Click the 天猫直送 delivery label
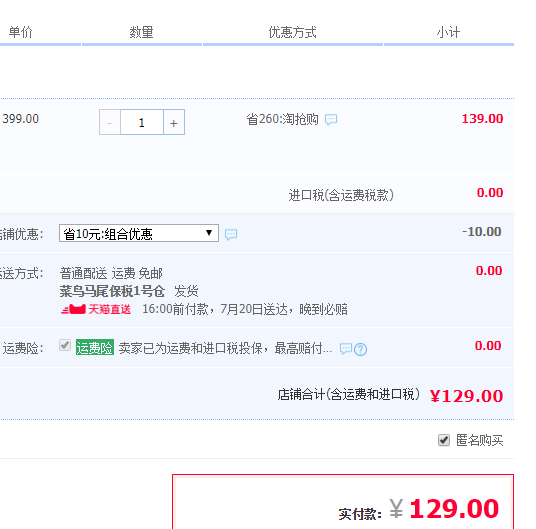The width and height of the screenshot is (536, 529). [109, 310]
